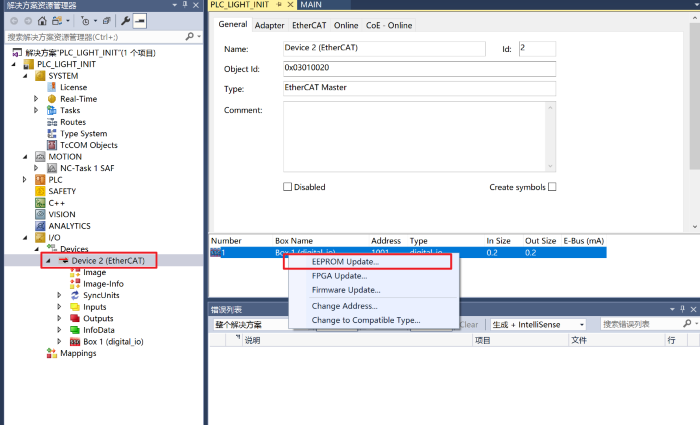The image size is (700, 425).
Task: Open Properties with the wrench icon
Action: pyautogui.click(x=126, y=20)
